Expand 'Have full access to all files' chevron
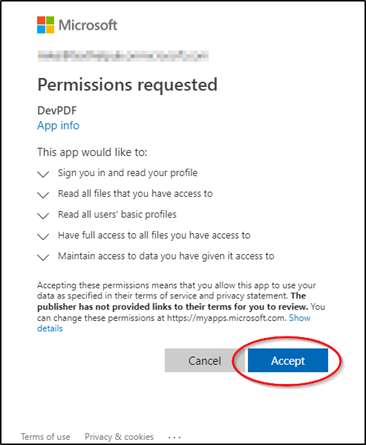 coord(43,237)
